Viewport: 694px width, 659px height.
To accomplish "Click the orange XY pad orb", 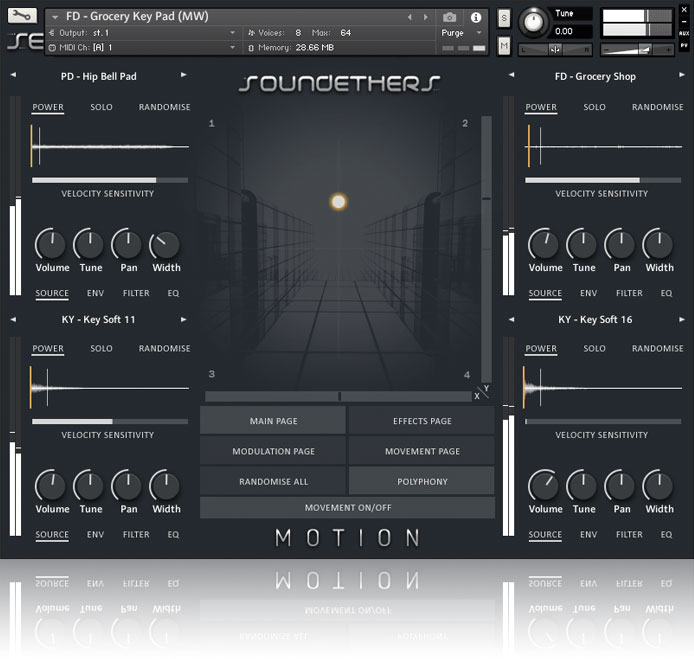I will coord(338,202).
